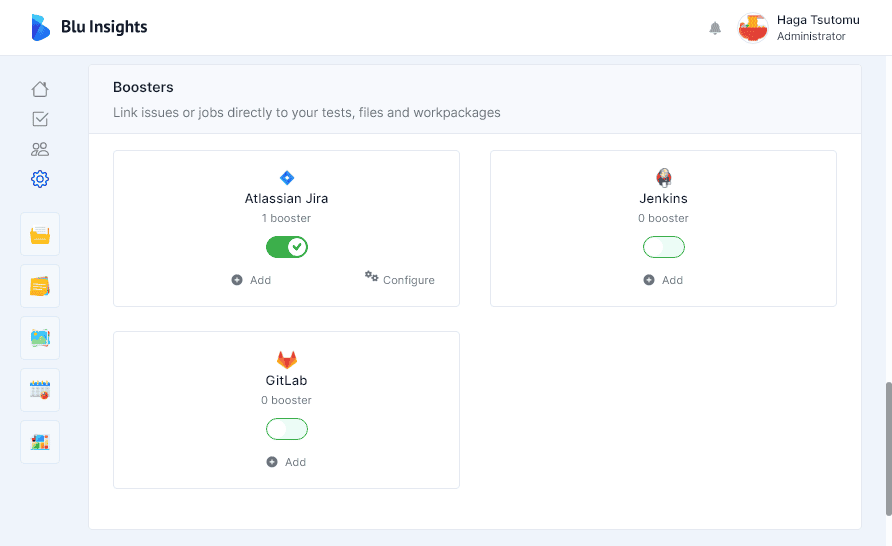Image resolution: width=892 pixels, height=546 pixels.
Task: Open the users group sidebar icon
Action: (x=40, y=149)
